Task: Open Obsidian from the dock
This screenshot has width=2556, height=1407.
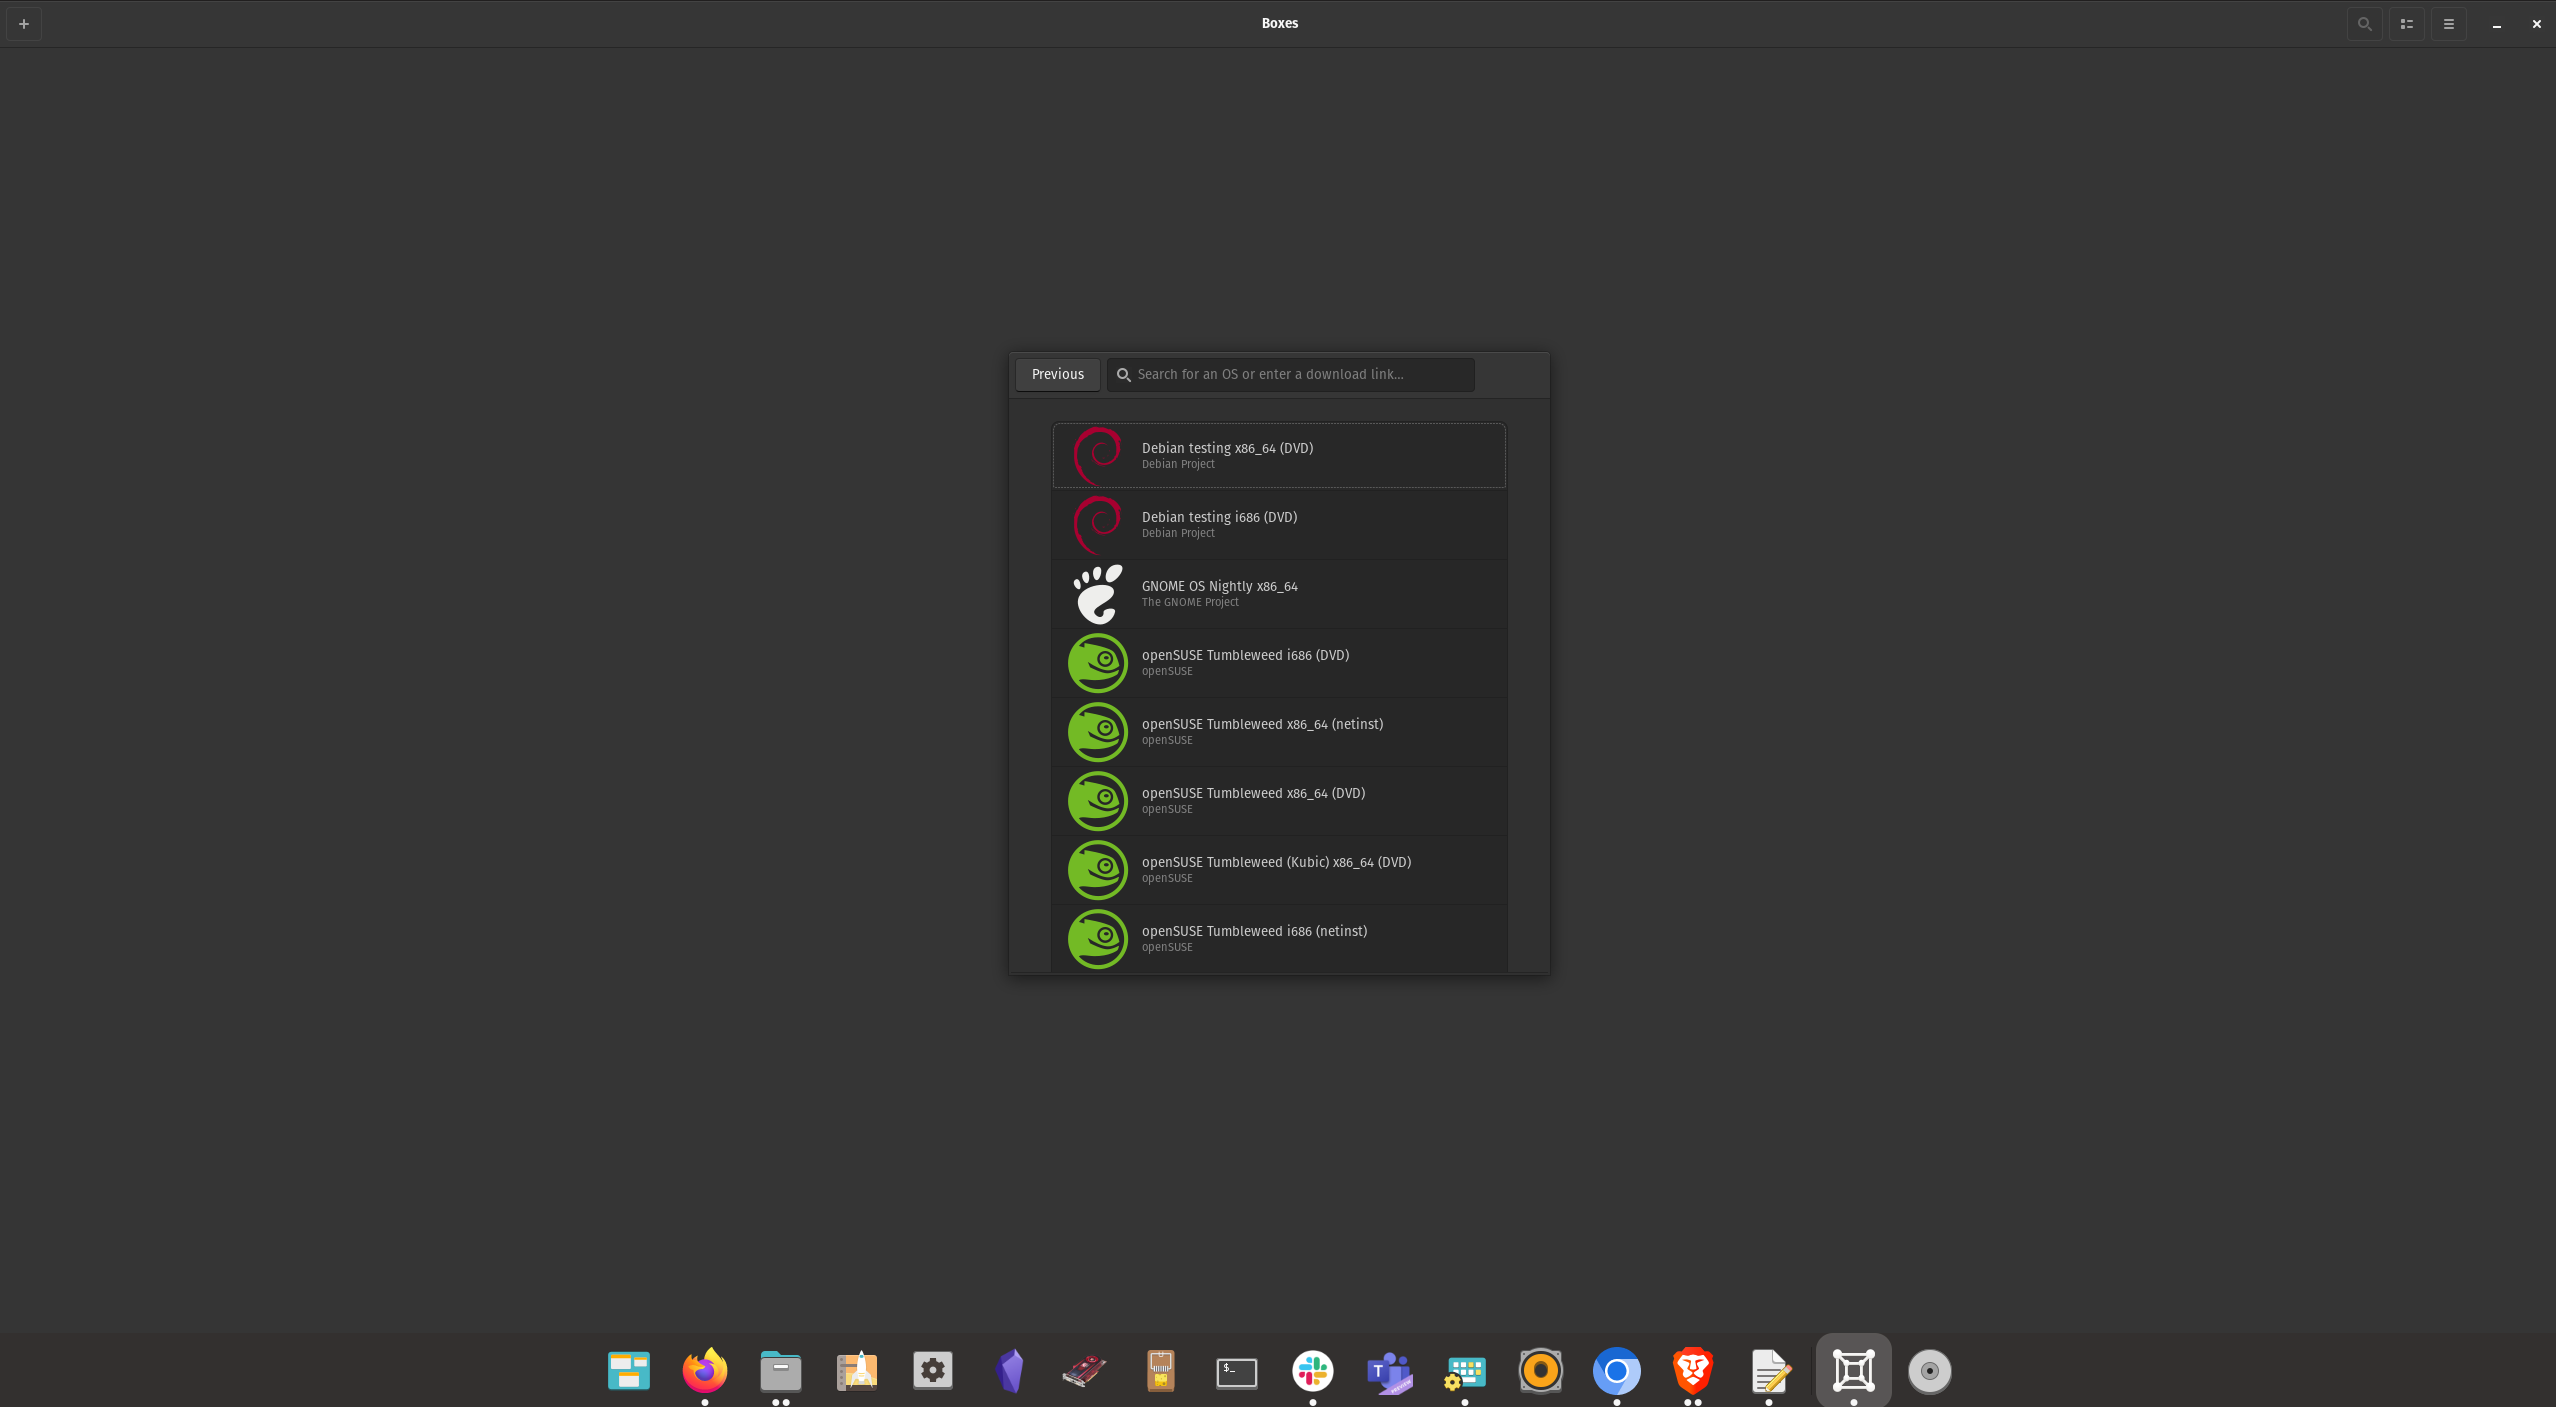Action: 1008,1371
